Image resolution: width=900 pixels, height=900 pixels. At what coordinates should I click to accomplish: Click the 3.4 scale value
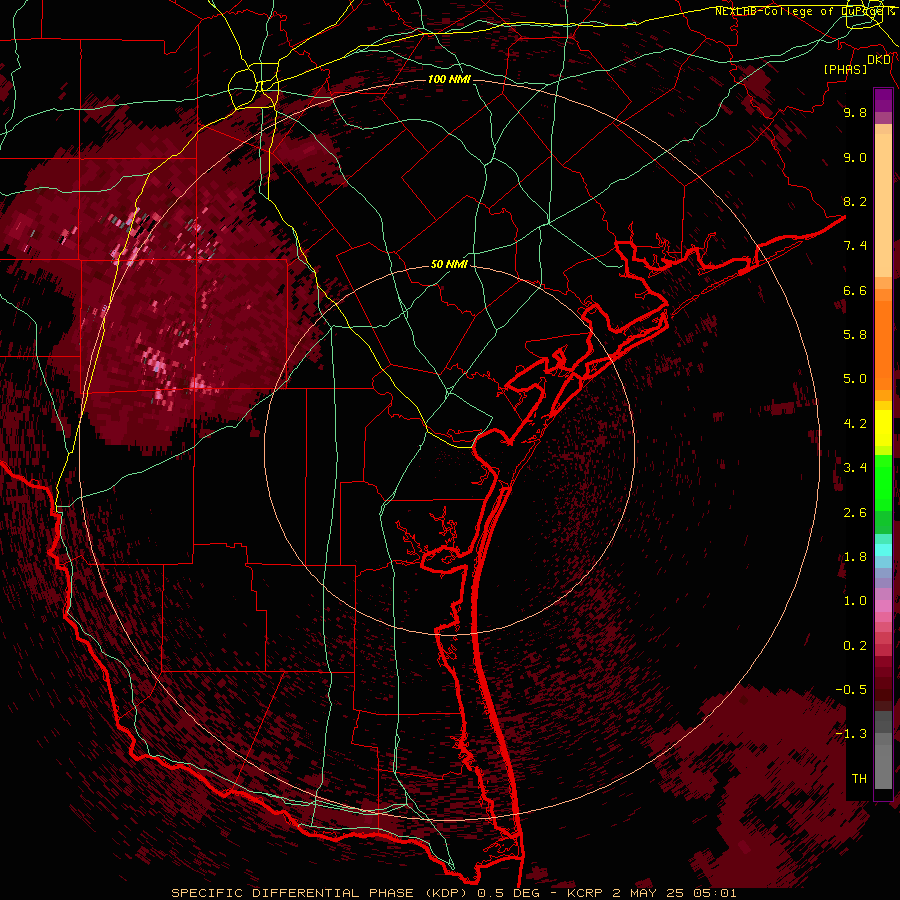[855, 468]
